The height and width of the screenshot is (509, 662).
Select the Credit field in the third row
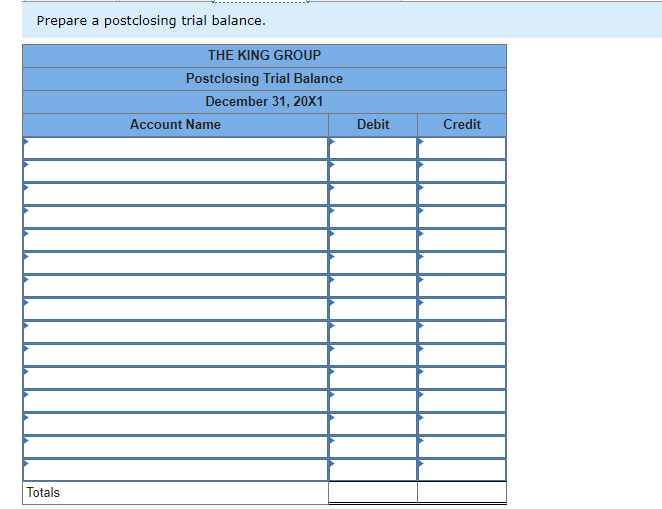[462, 194]
